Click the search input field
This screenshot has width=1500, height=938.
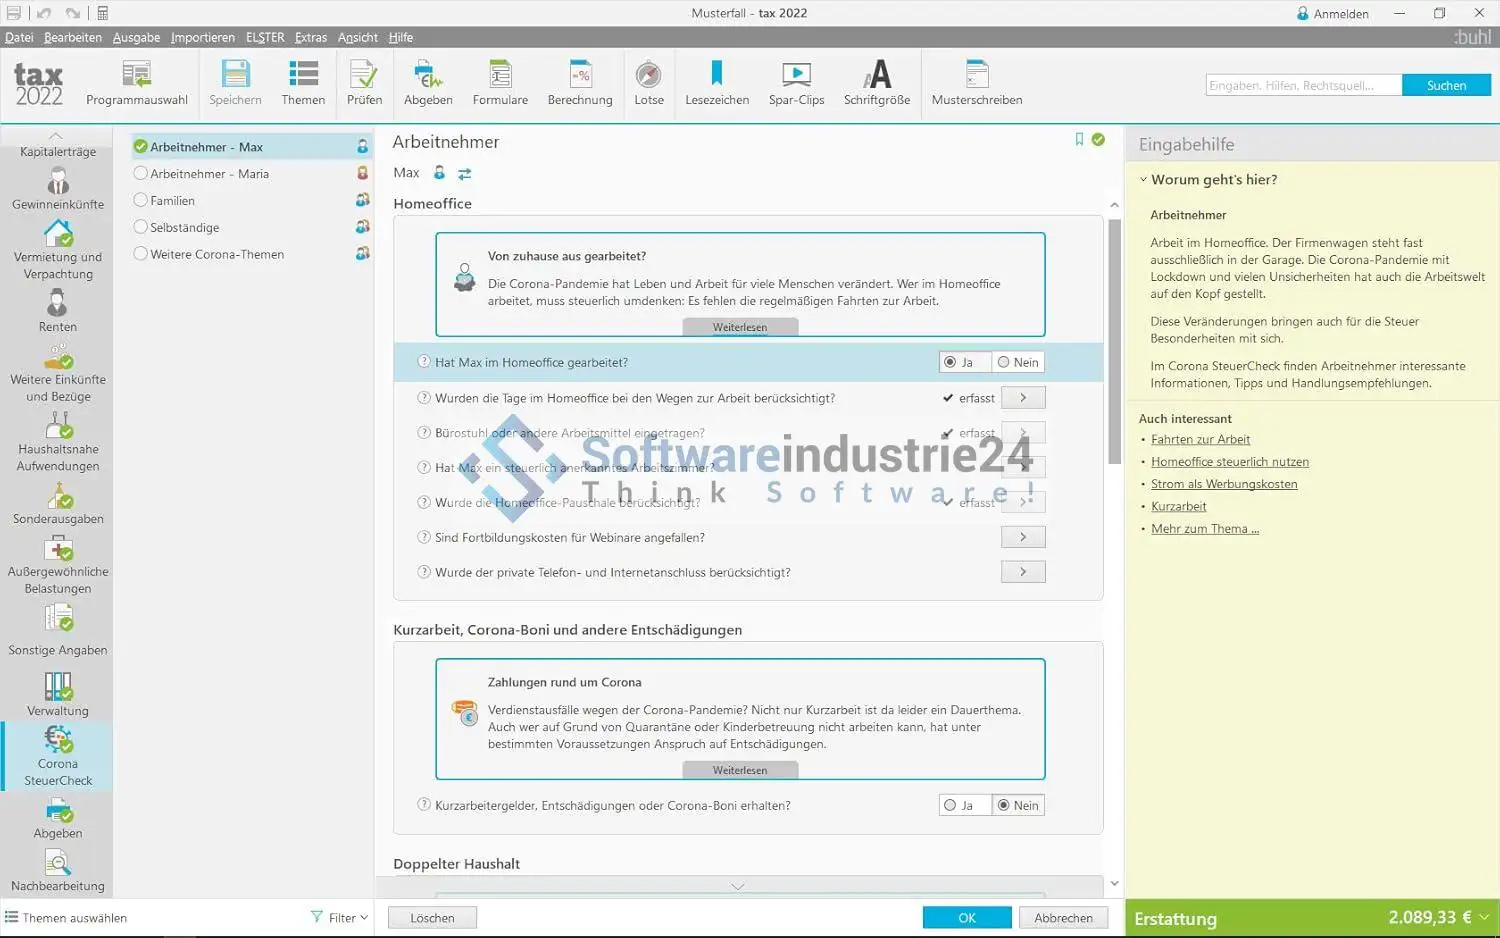tap(1303, 85)
